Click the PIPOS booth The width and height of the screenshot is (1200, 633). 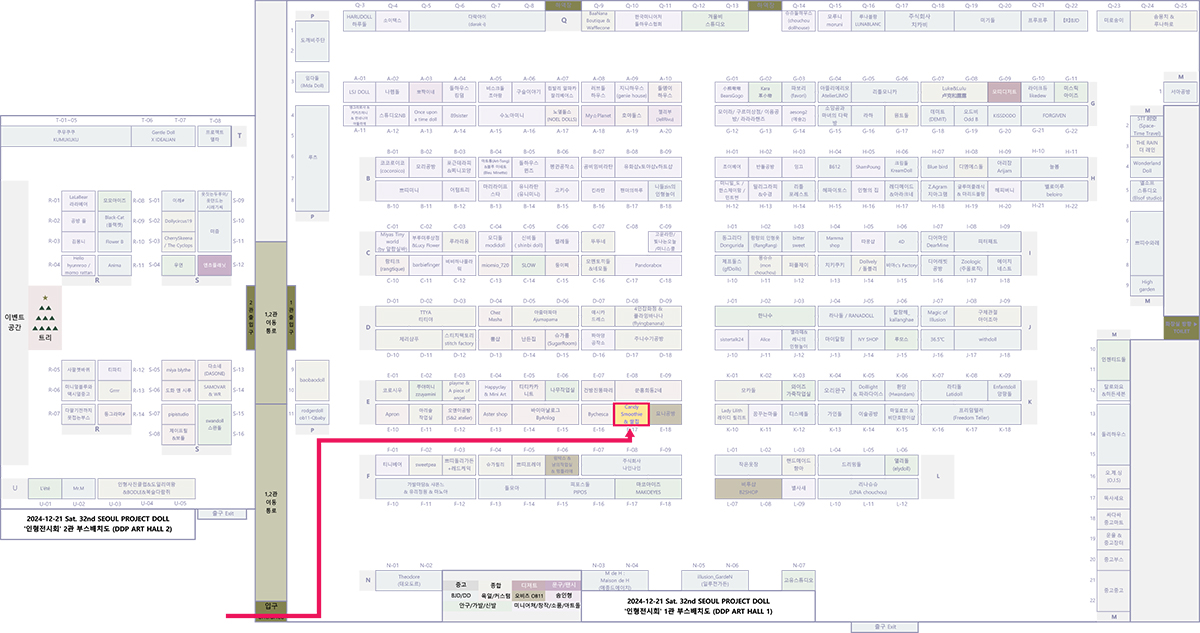(580, 488)
